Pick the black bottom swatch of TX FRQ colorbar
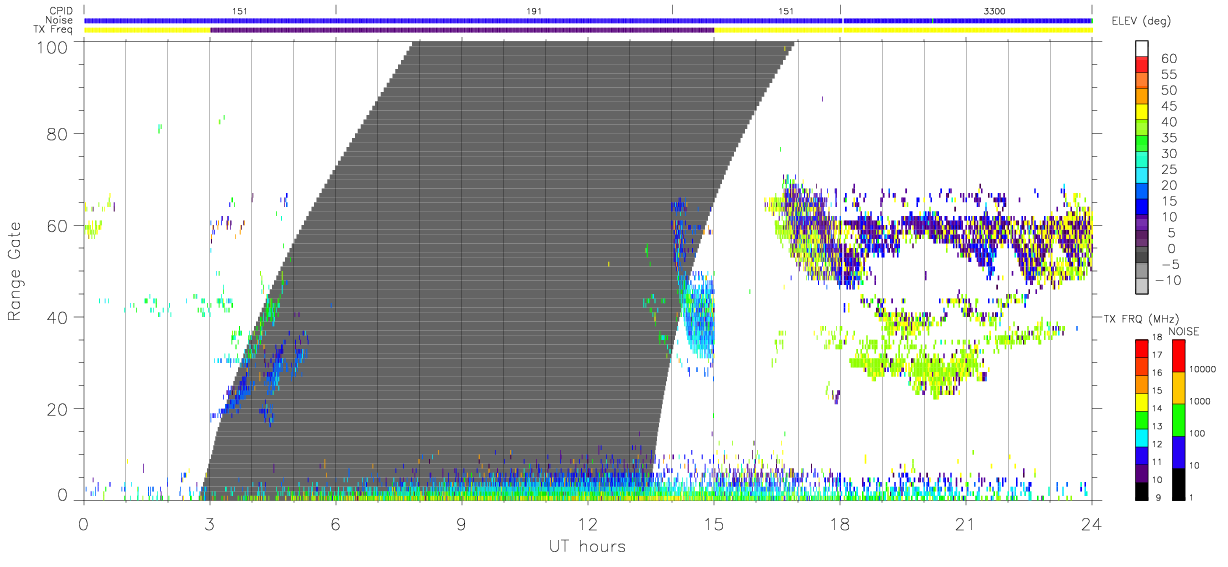This screenshot has height=567, width=1228. [x=1142, y=489]
